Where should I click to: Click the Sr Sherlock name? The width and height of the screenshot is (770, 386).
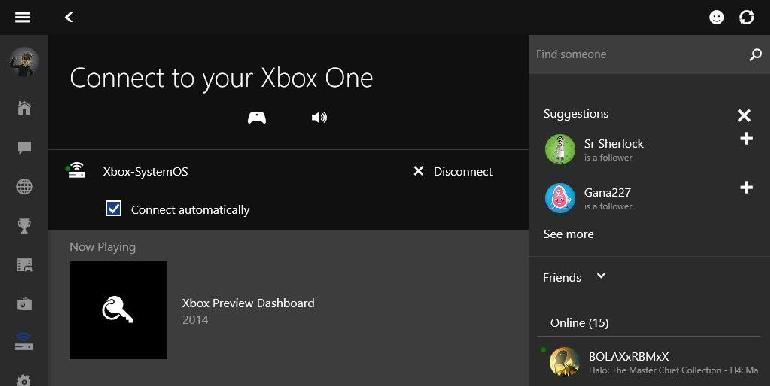pos(614,144)
